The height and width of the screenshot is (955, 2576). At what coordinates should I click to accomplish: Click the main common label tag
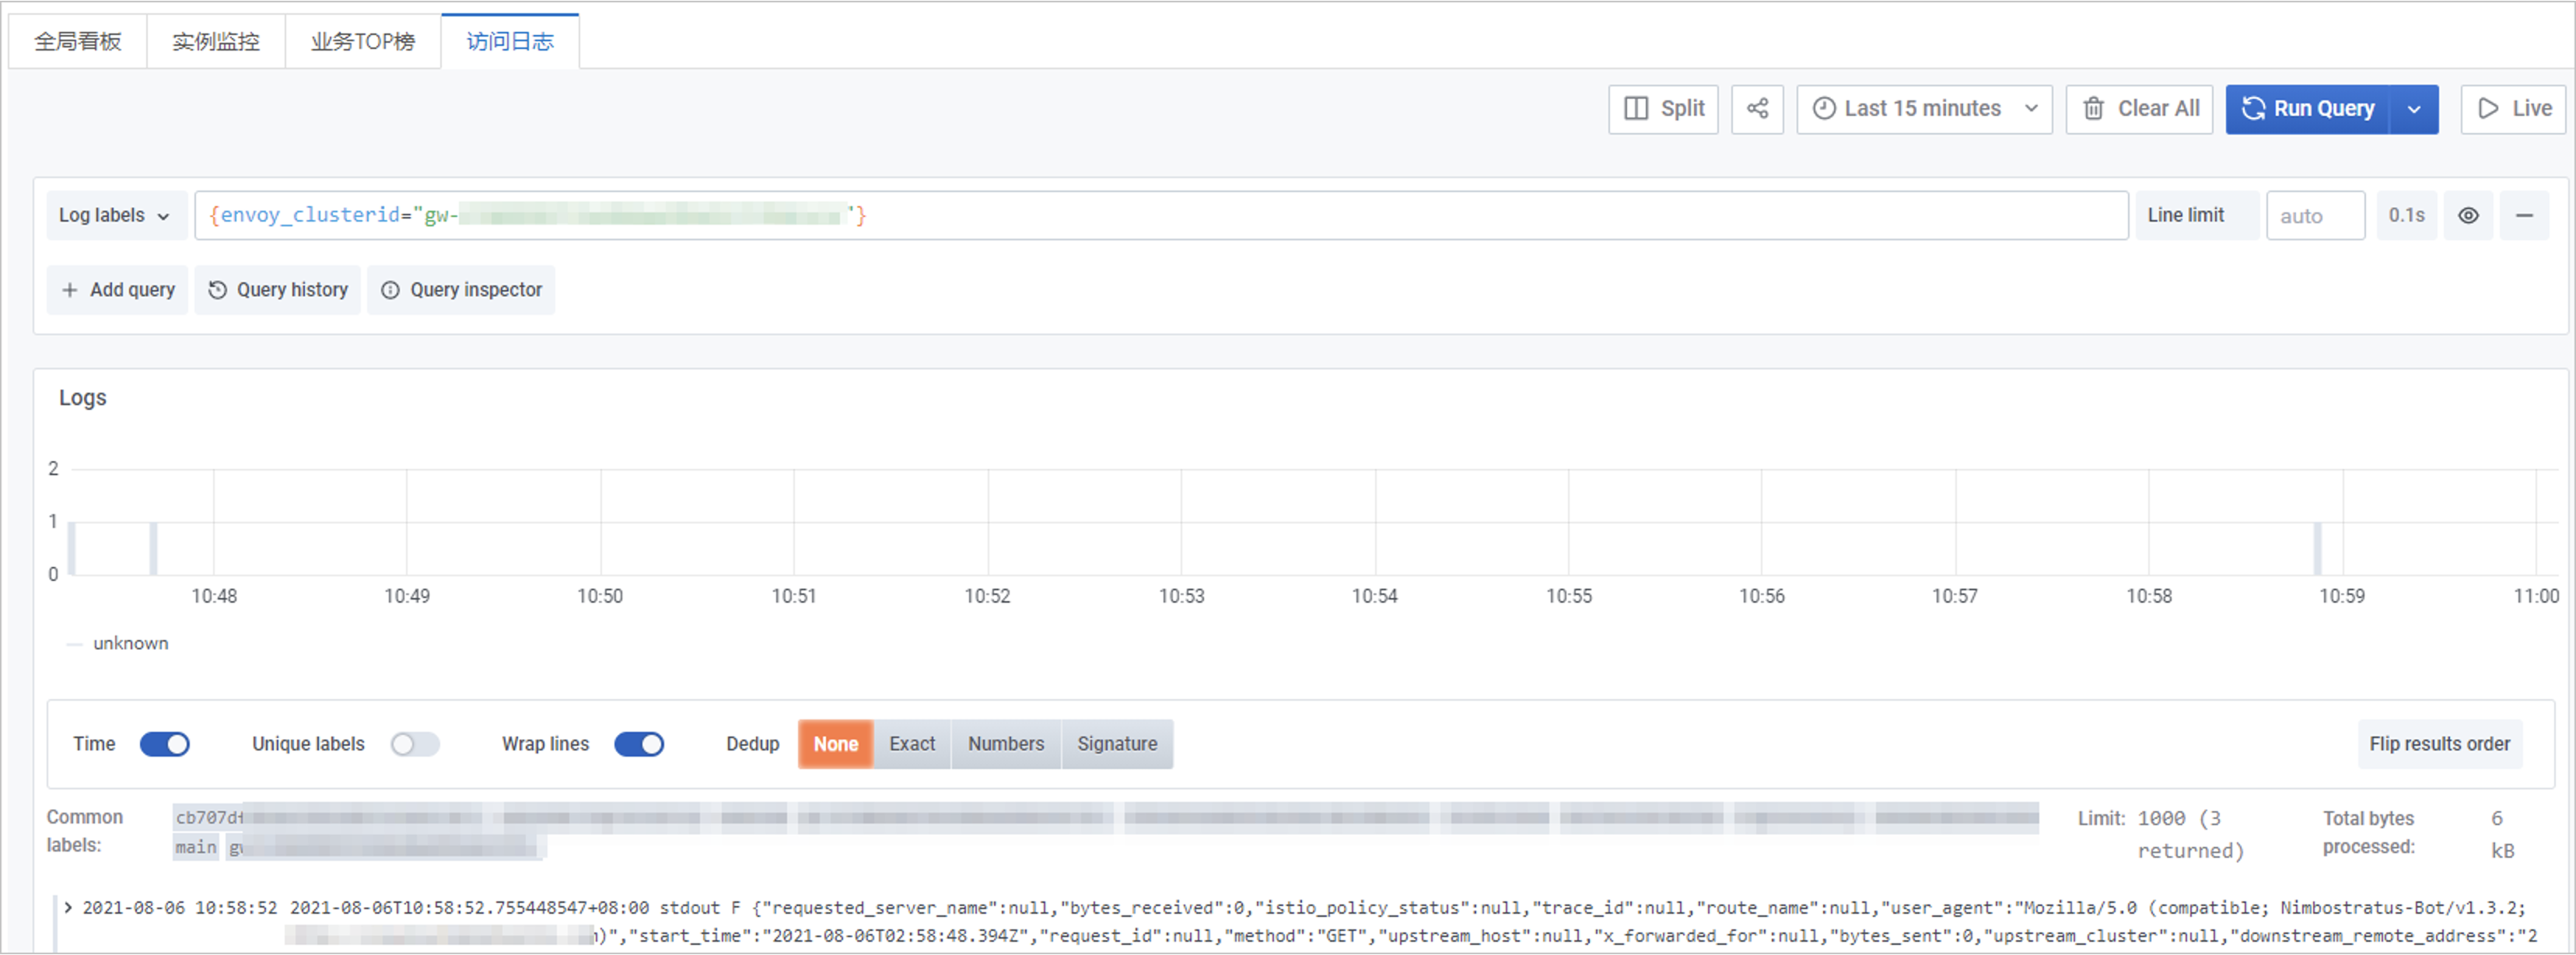(196, 847)
